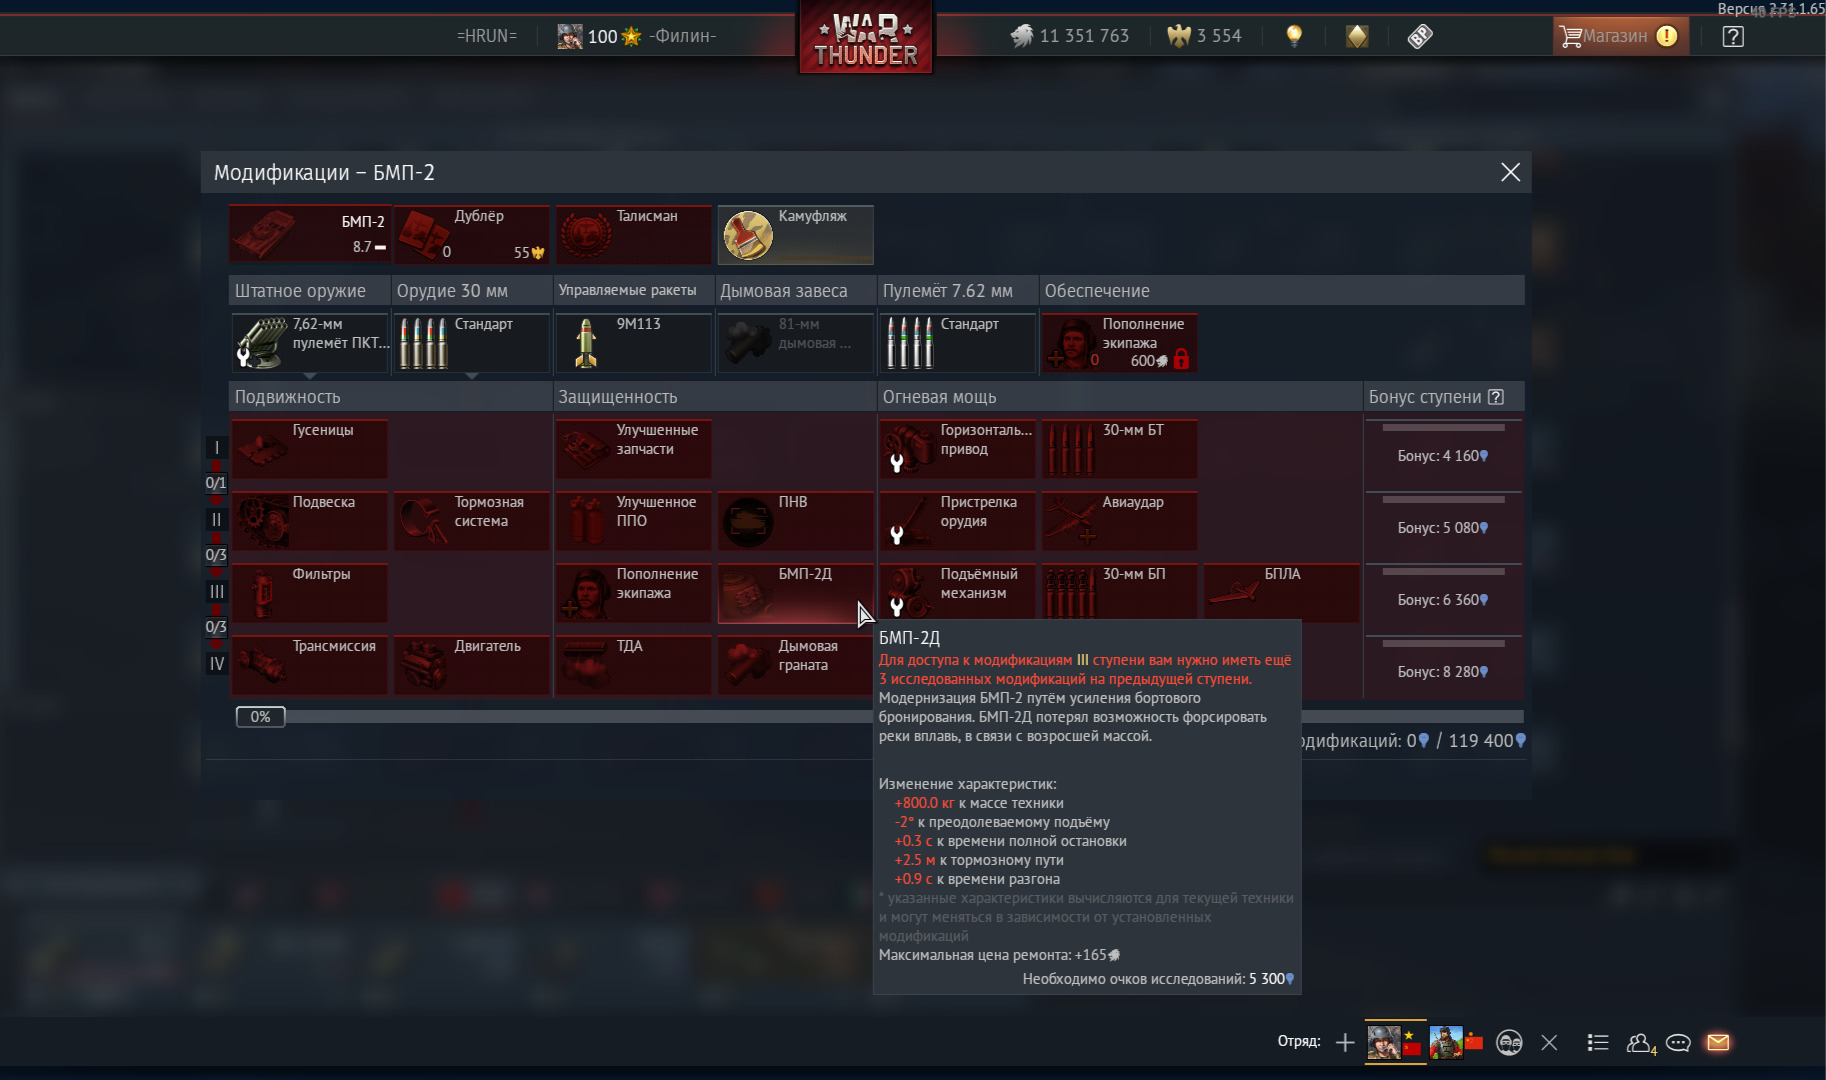Add a squad member with plus icon
Viewport: 1826px width, 1080px height.
coord(1345,1043)
